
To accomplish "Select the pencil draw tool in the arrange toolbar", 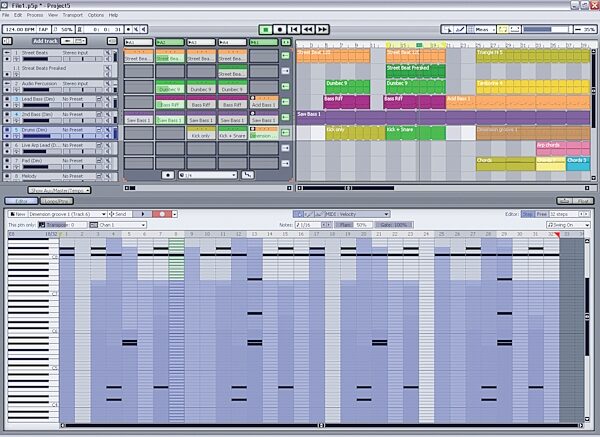I will [x=460, y=29].
